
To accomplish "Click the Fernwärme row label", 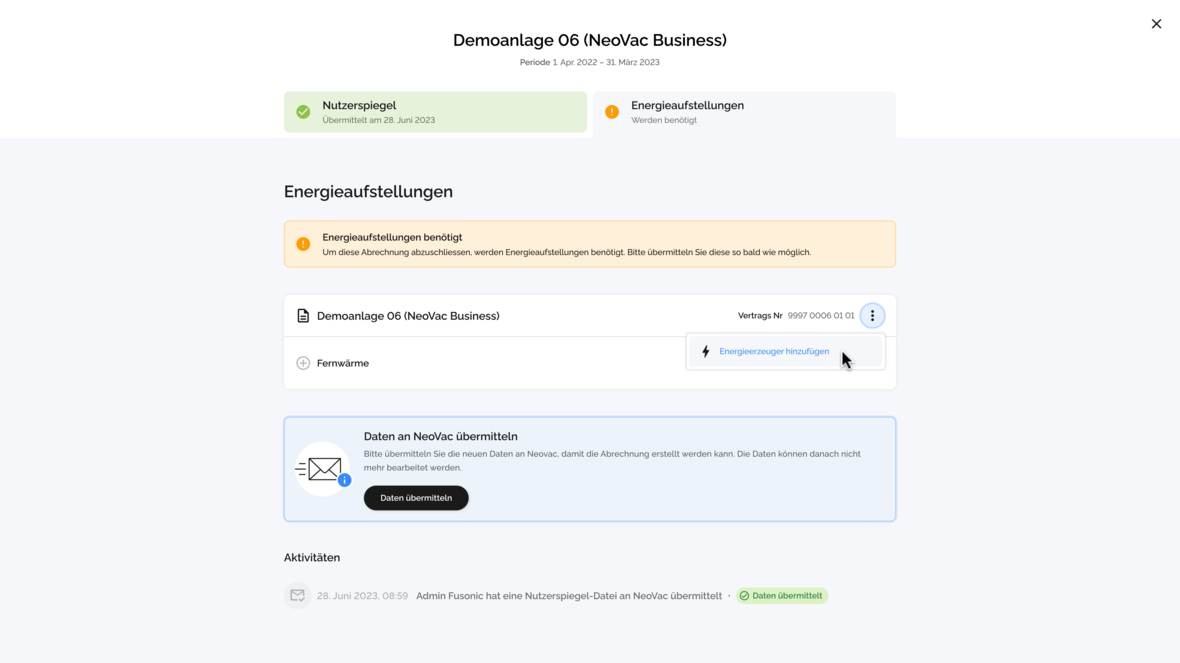I will 343,363.
